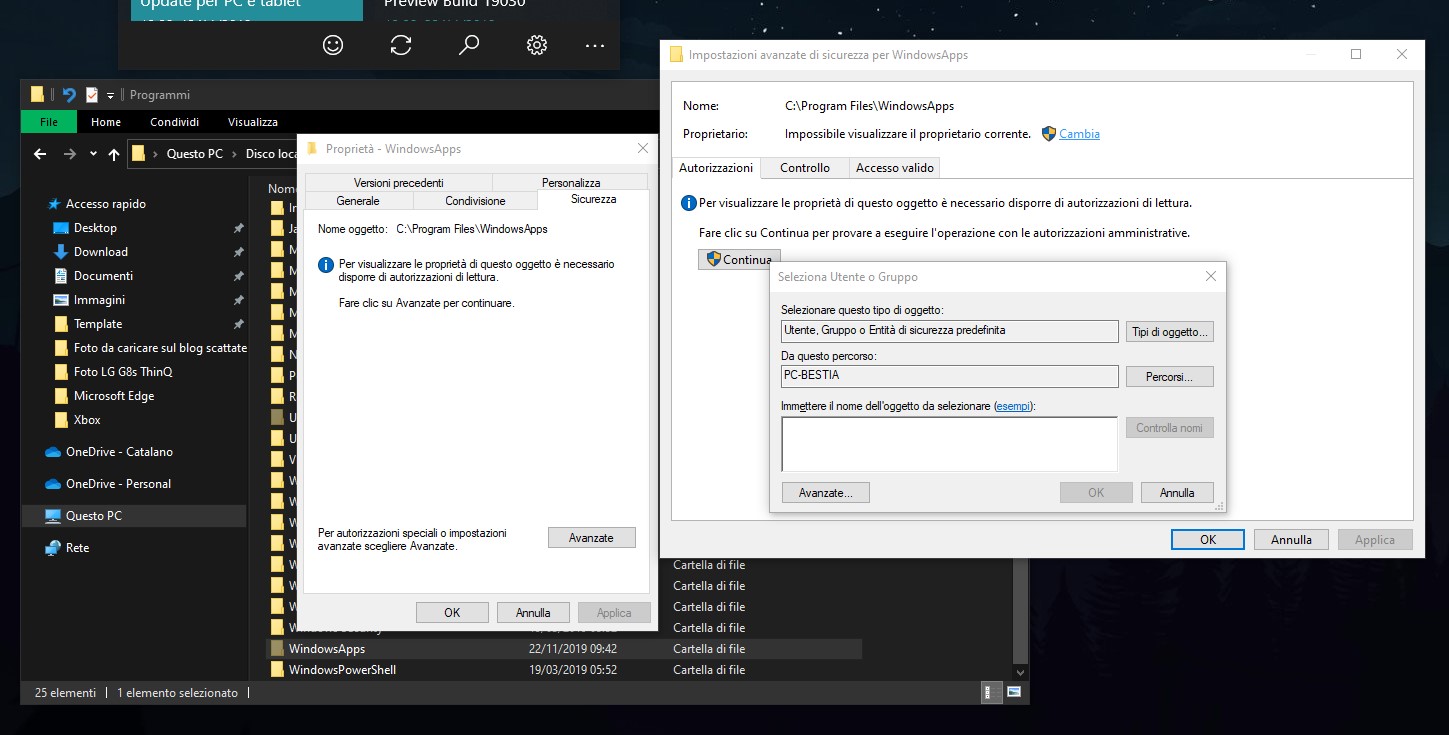Open Template folder in navigation pane
This screenshot has height=735, width=1449.
pyautogui.click(x=98, y=324)
